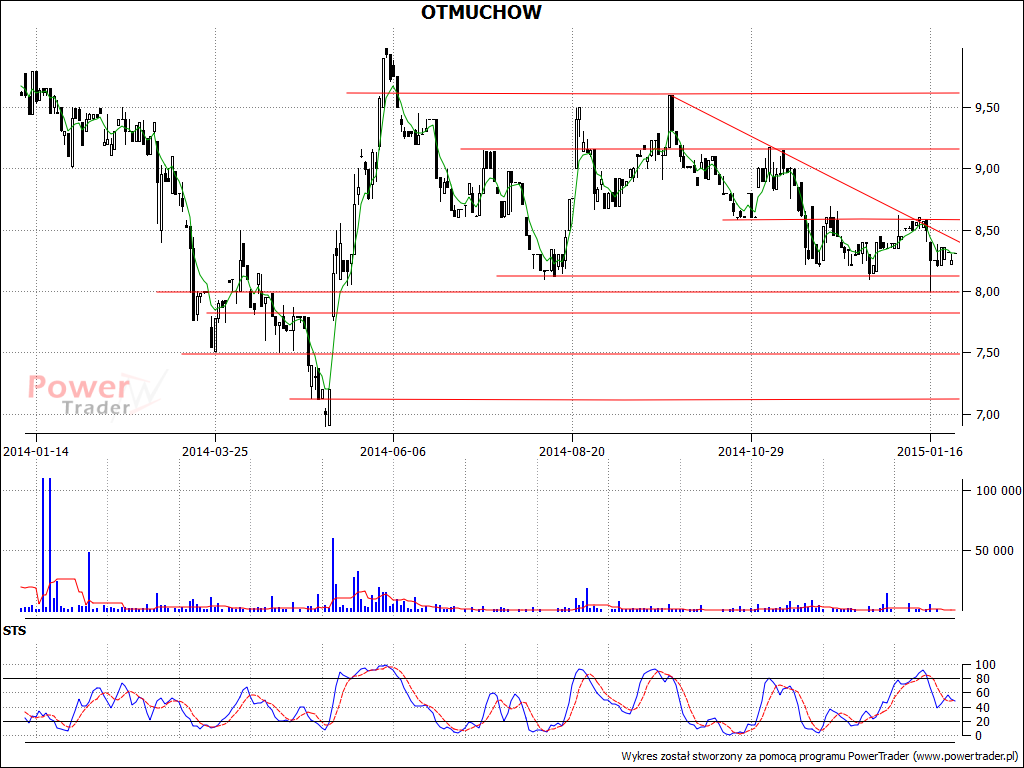Select the 2014-08-20 date label
The image size is (1024, 768).
[572, 451]
